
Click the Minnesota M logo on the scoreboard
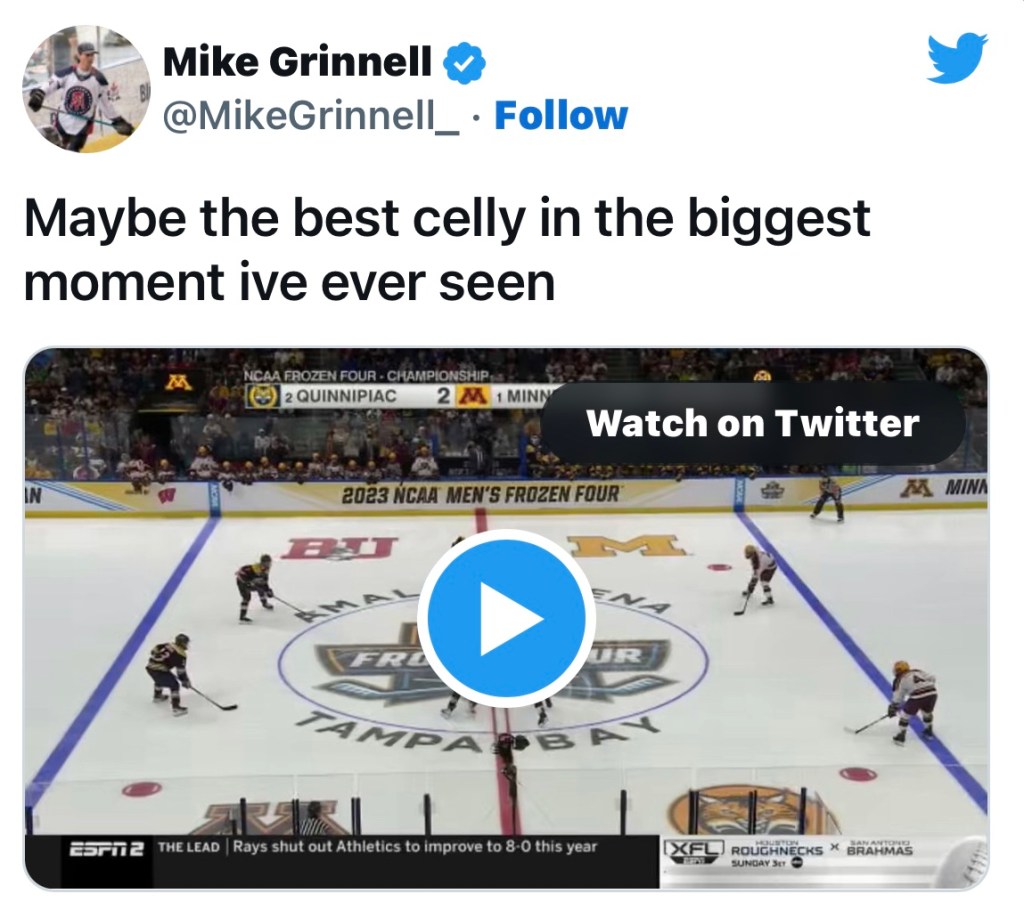[470, 395]
